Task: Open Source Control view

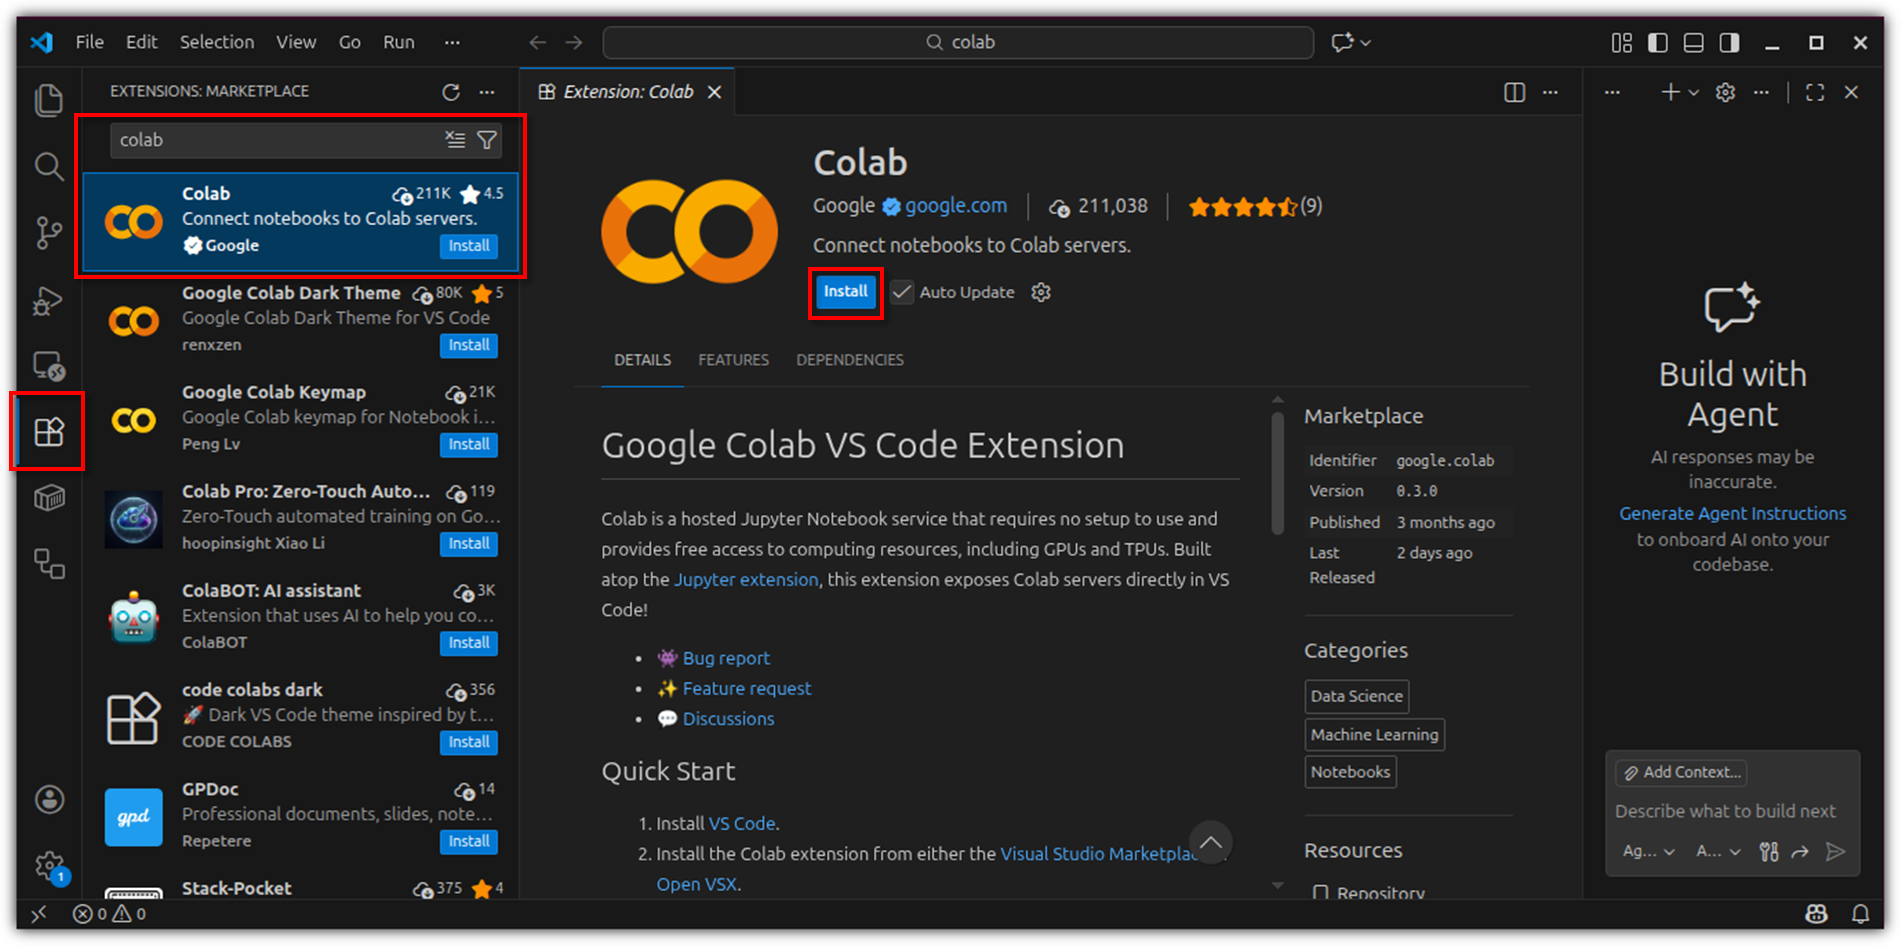Action: (x=48, y=232)
